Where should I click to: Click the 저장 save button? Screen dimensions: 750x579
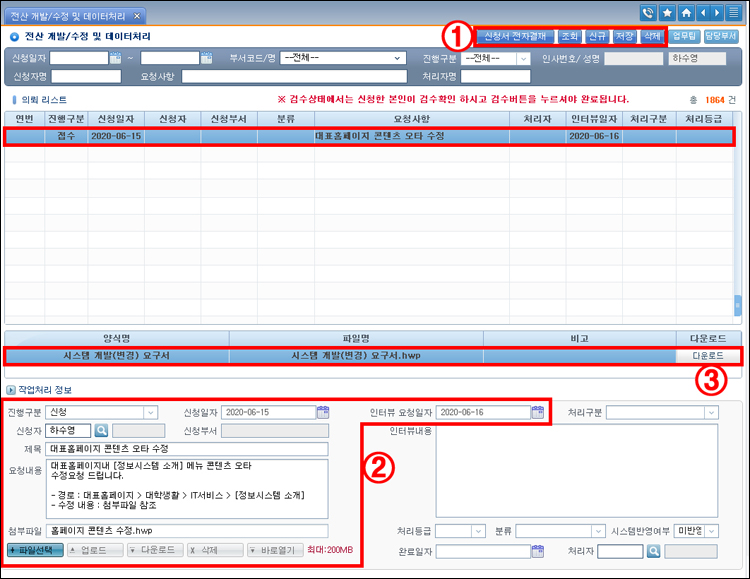coord(624,36)
